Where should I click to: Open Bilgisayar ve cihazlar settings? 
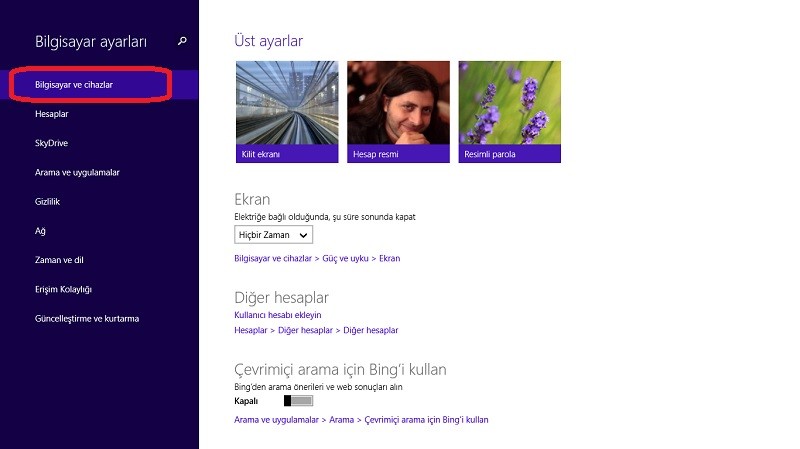tap(99, 85)
